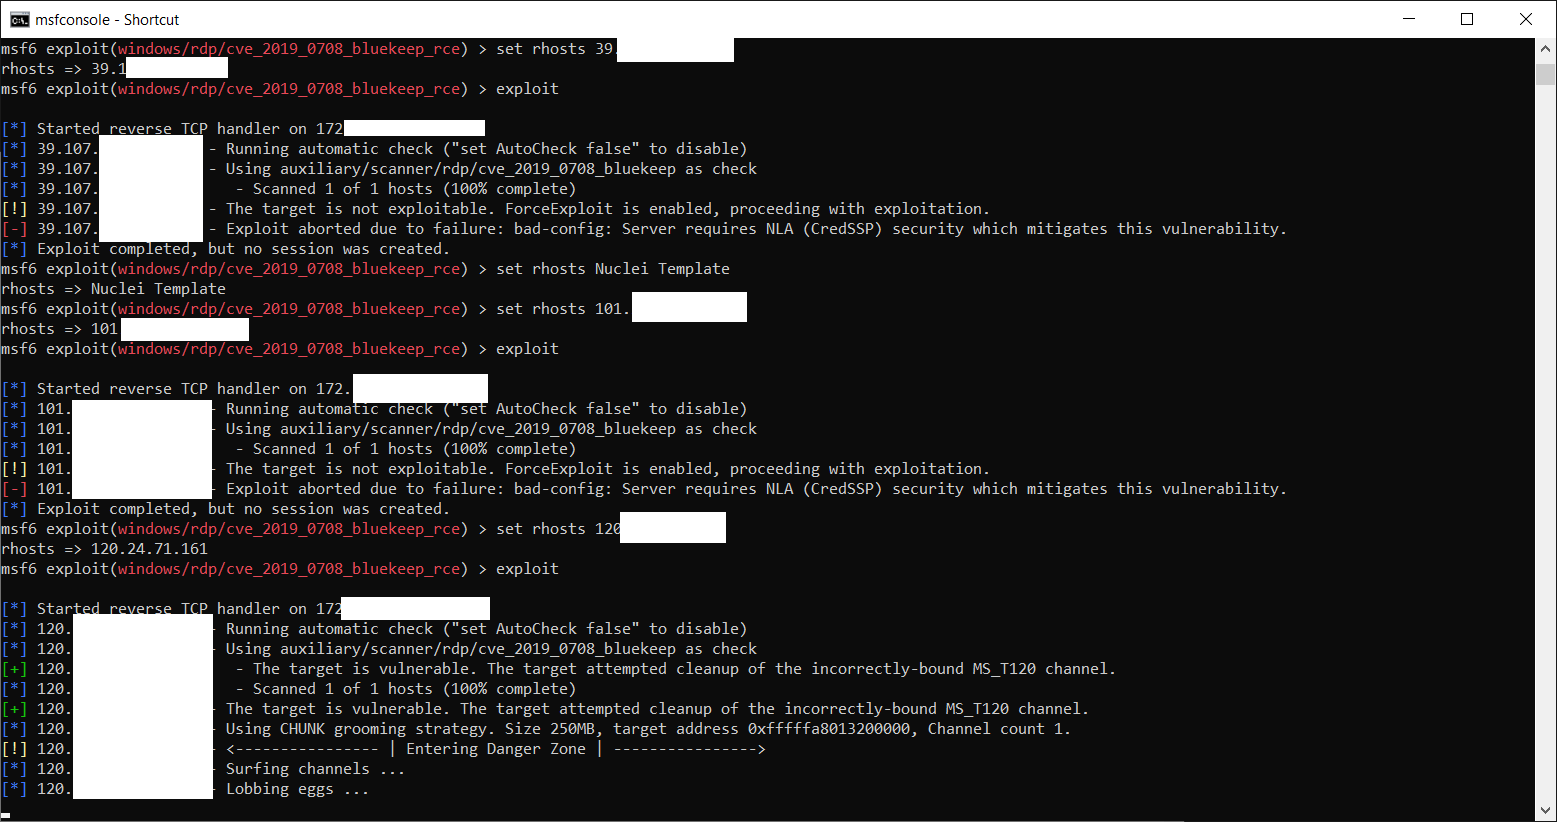Click the scrollbar up arrow

[x=1546, y=48]
